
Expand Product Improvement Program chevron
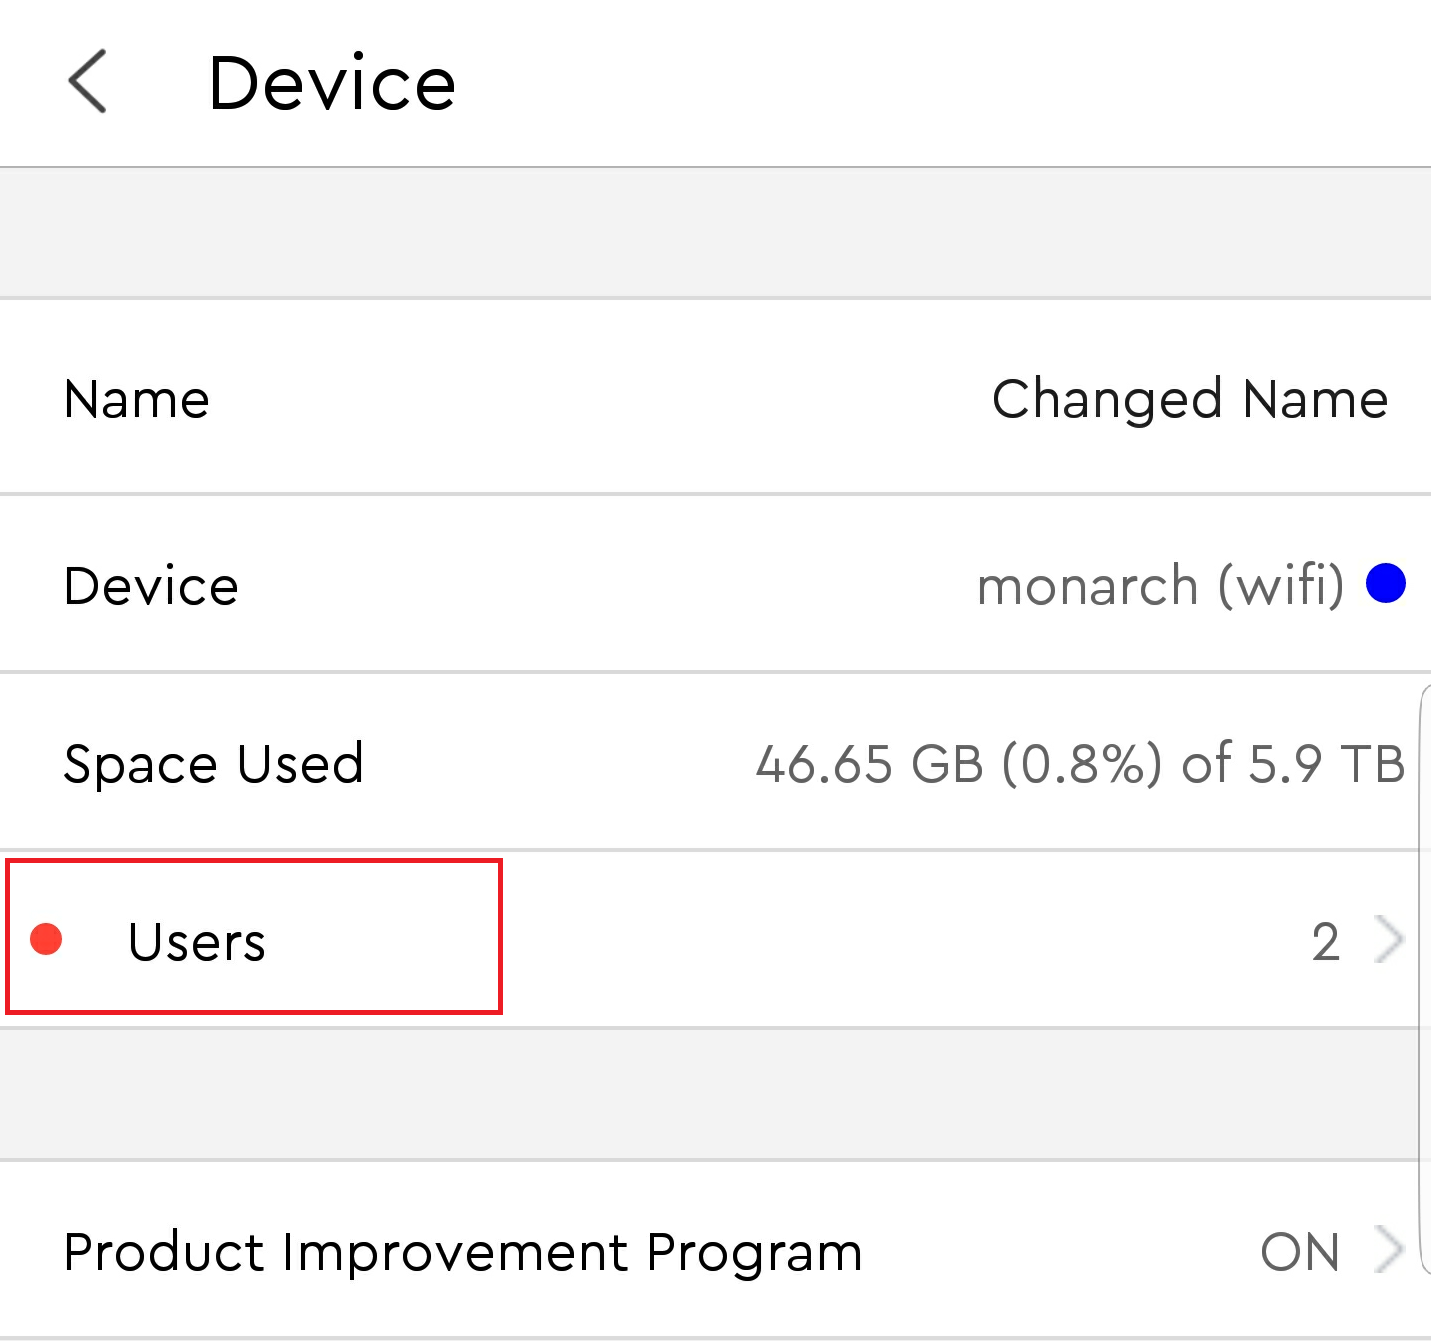pyautogui.click(x=1390, y=1250)
